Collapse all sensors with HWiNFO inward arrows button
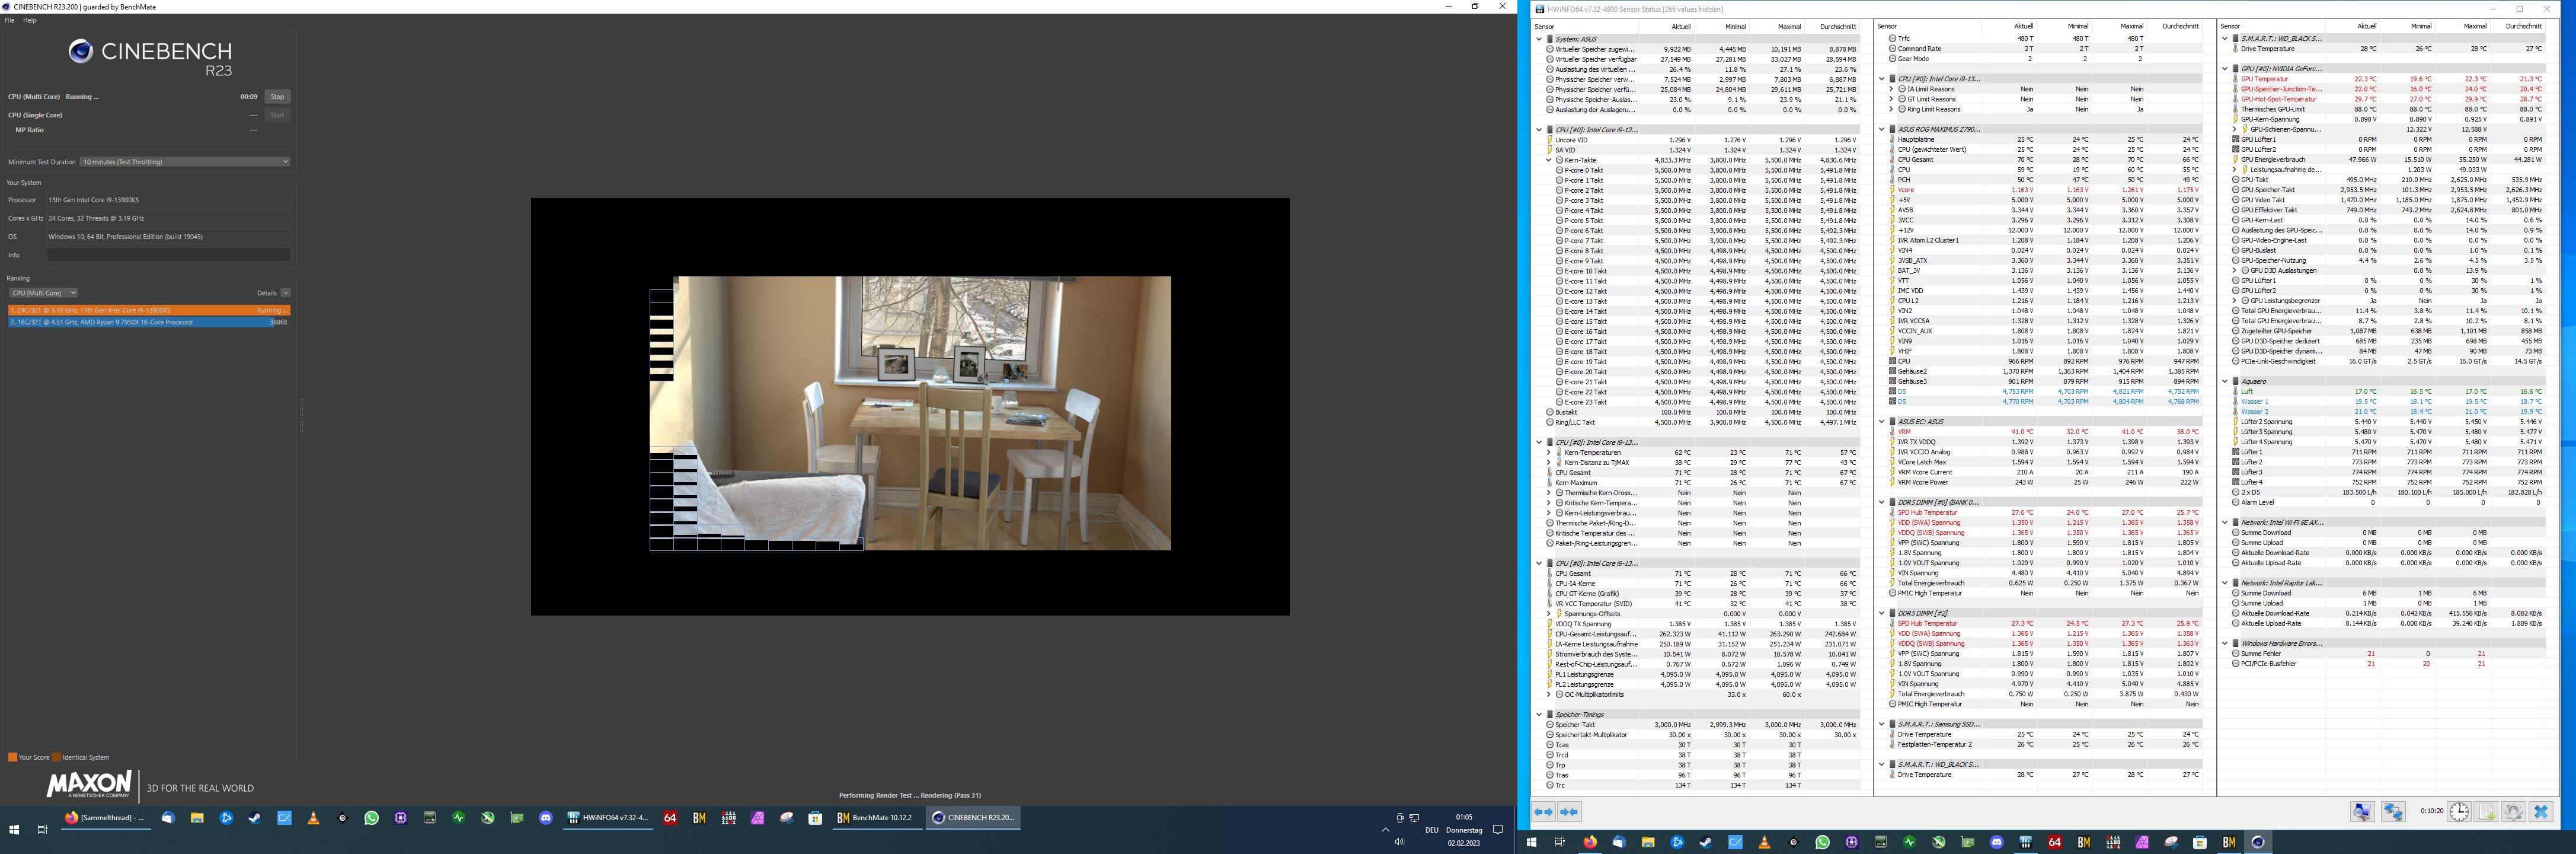 coord(1569,812)
